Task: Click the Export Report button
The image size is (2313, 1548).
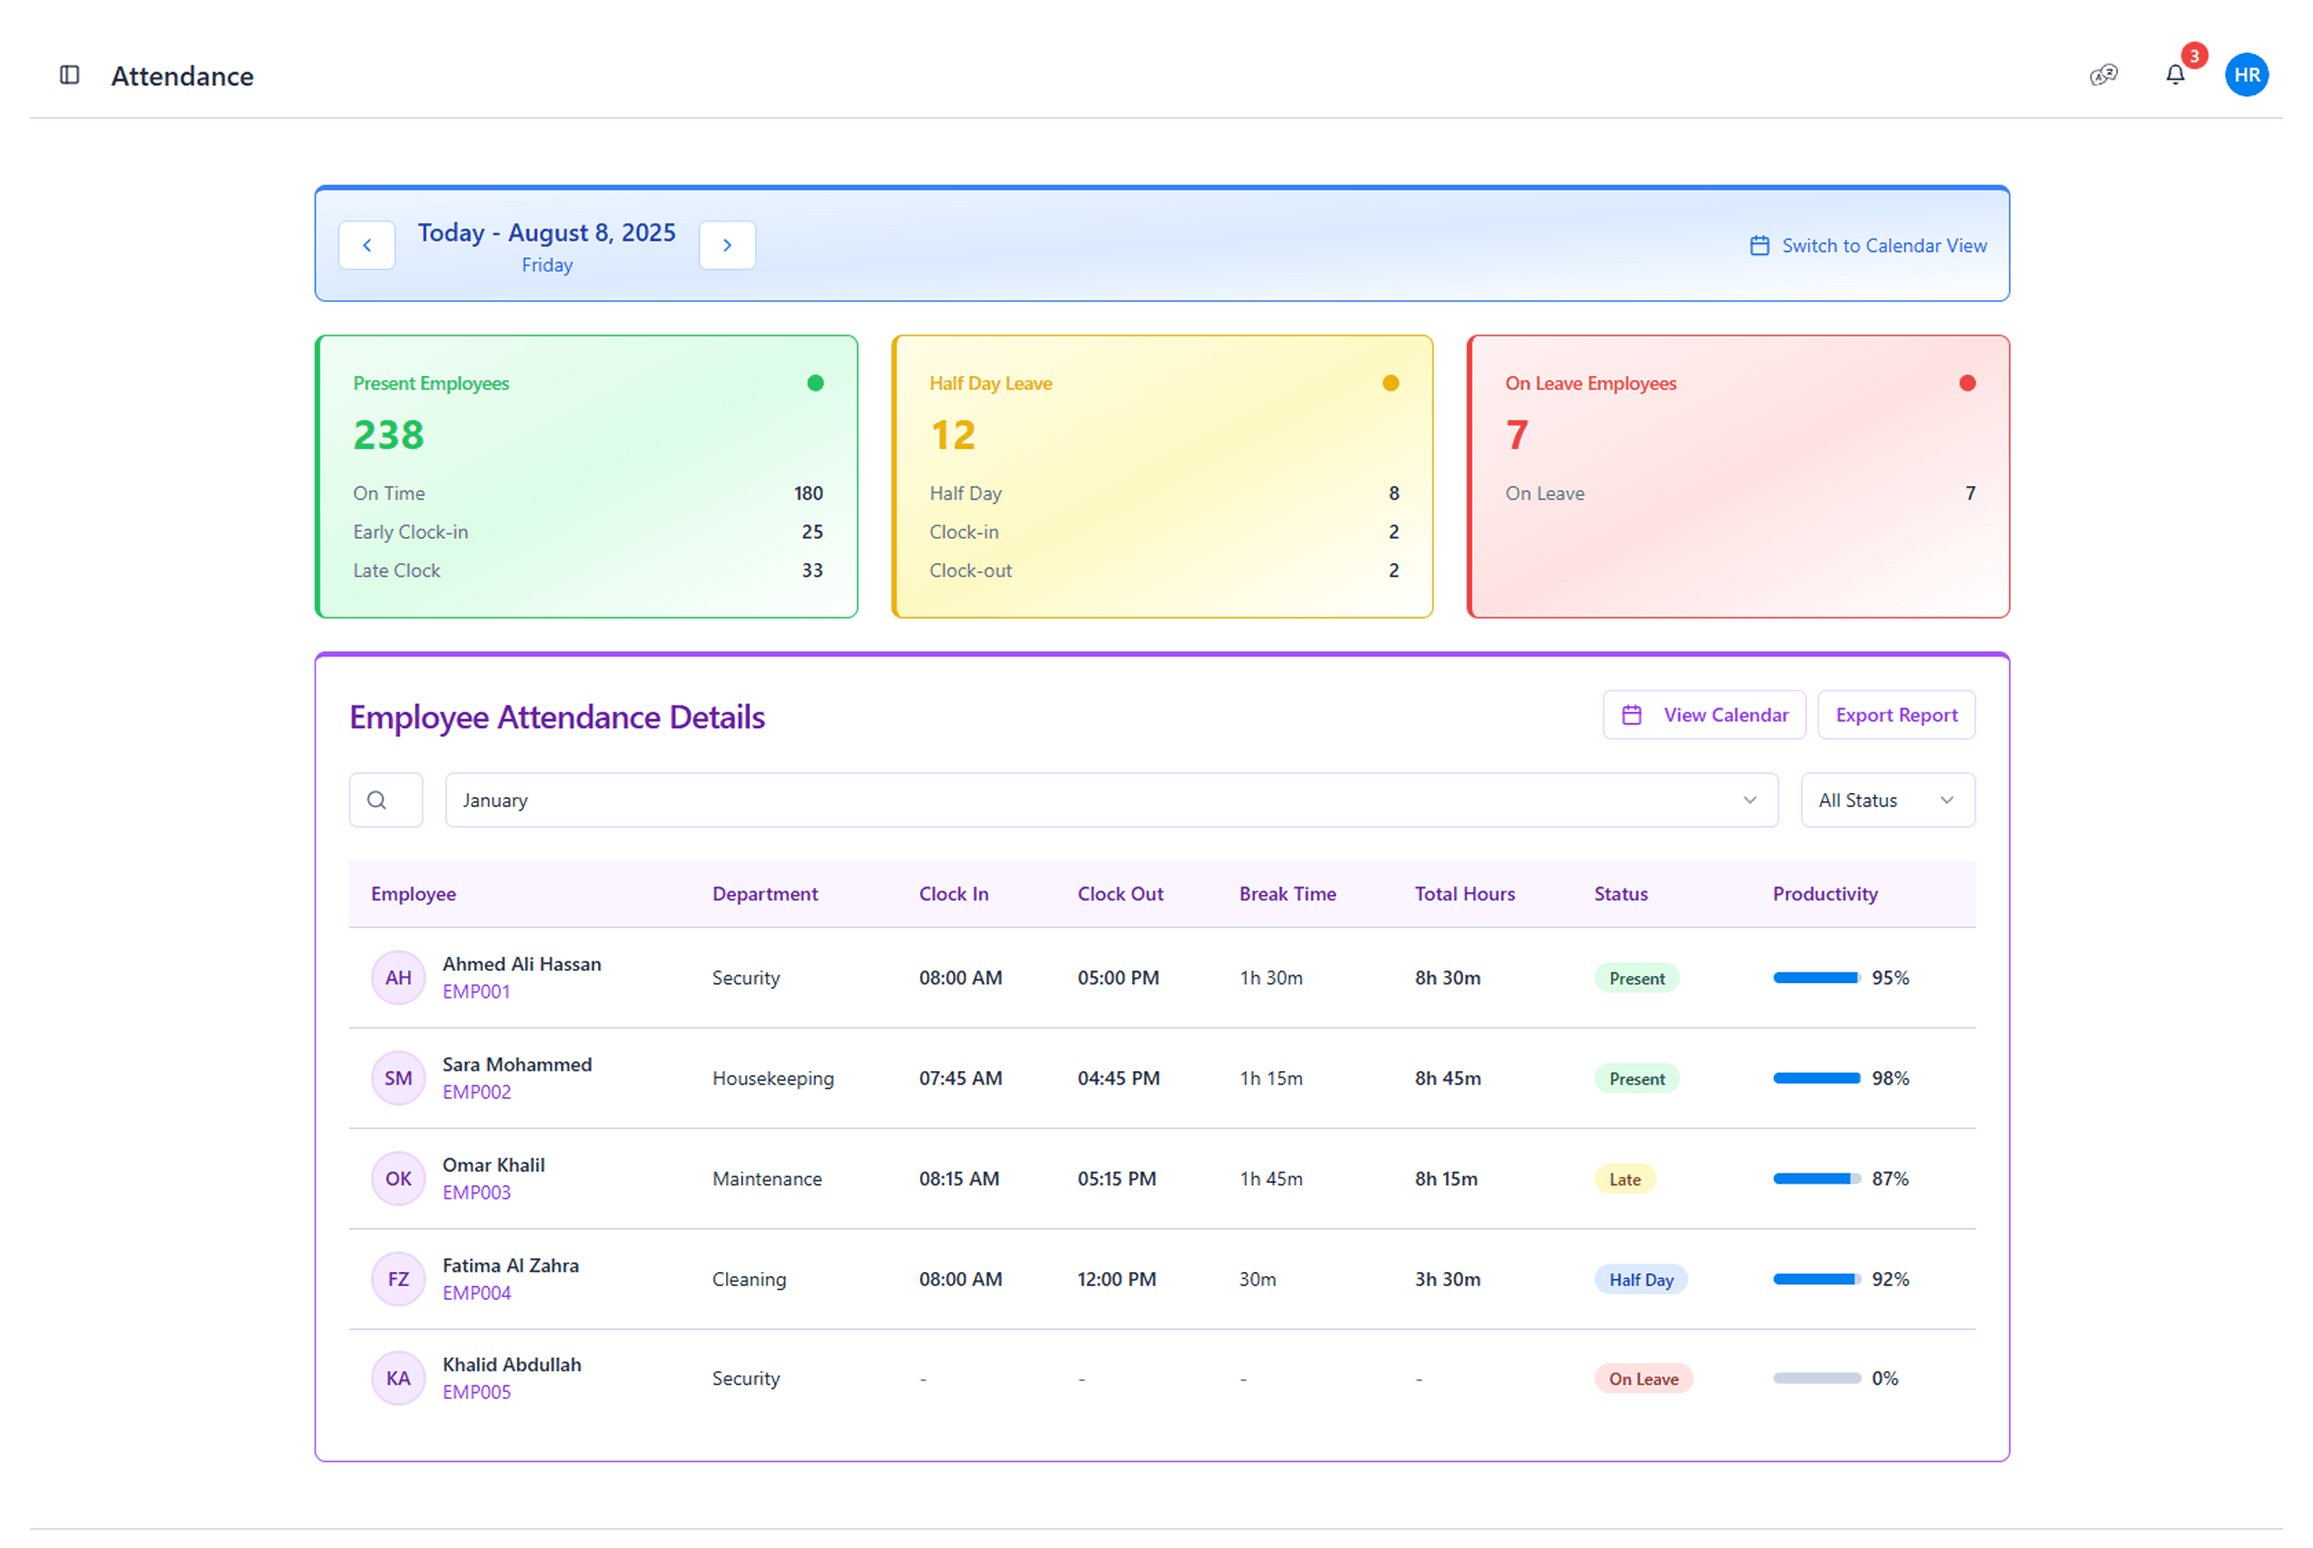Action: [x=1896, y=715]
